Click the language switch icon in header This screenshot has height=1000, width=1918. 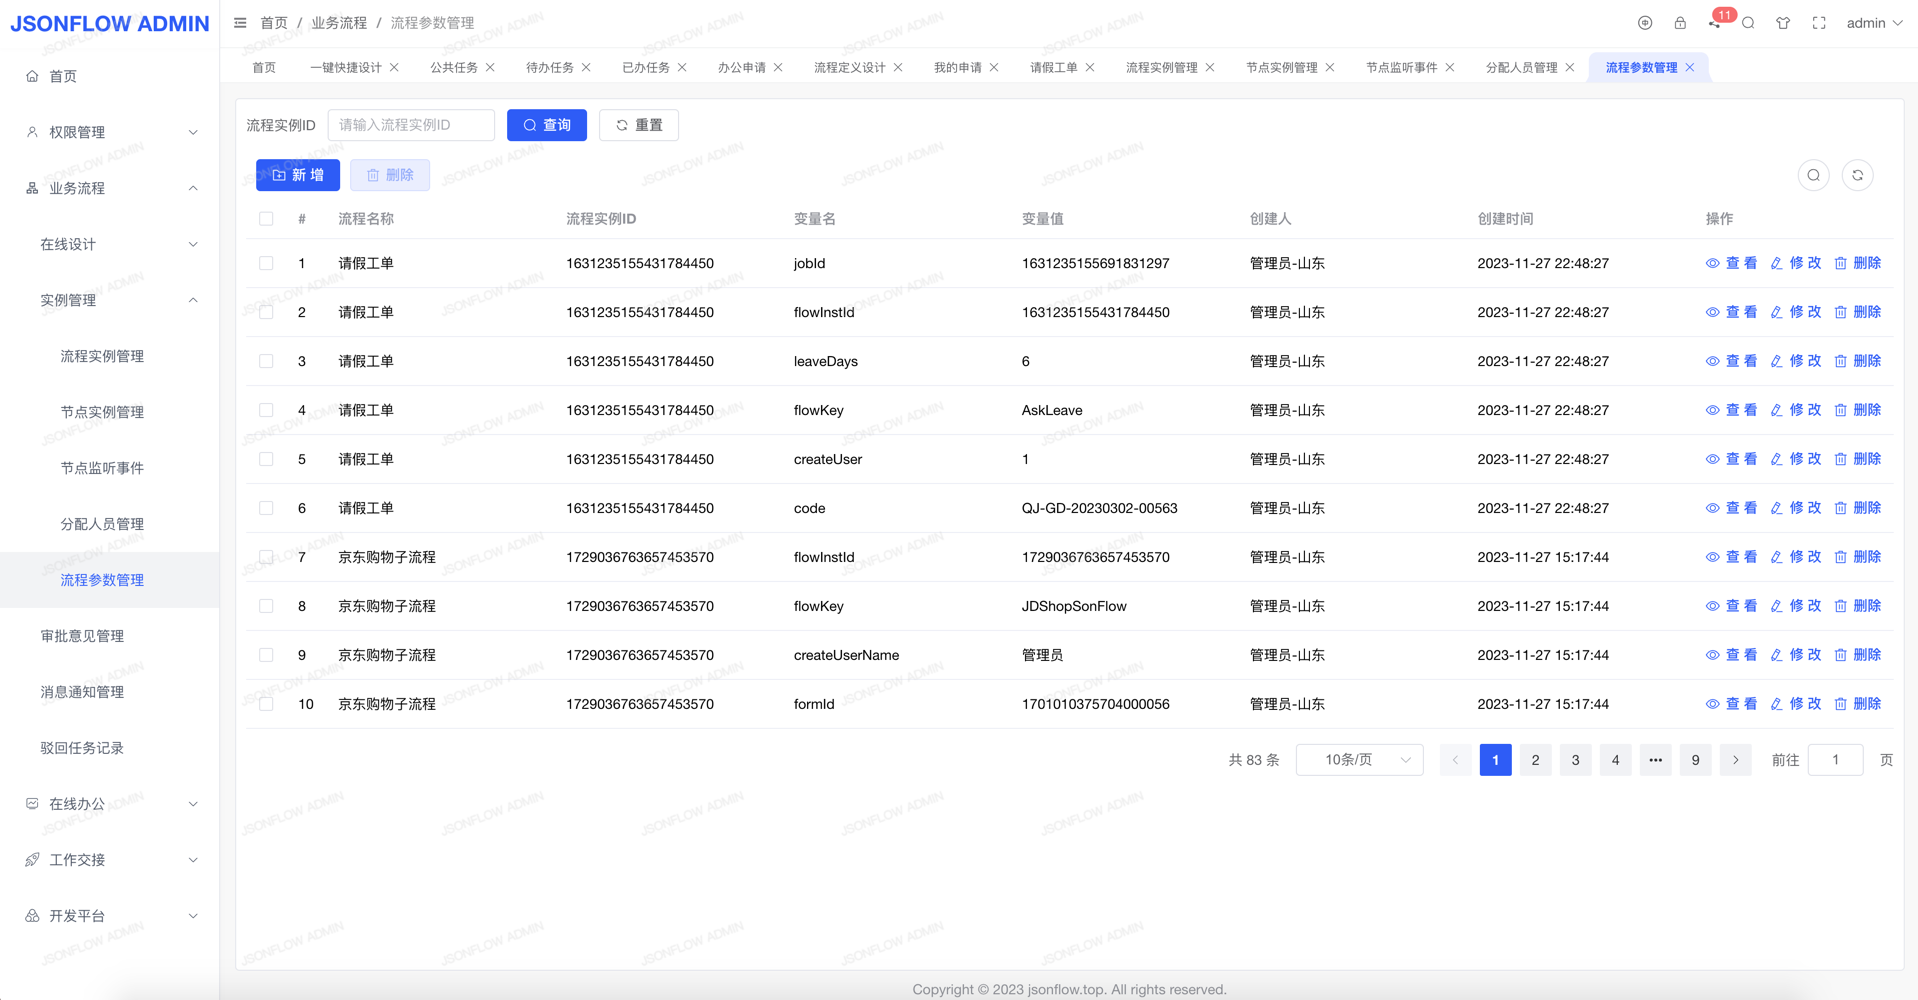pos(1645,23)
